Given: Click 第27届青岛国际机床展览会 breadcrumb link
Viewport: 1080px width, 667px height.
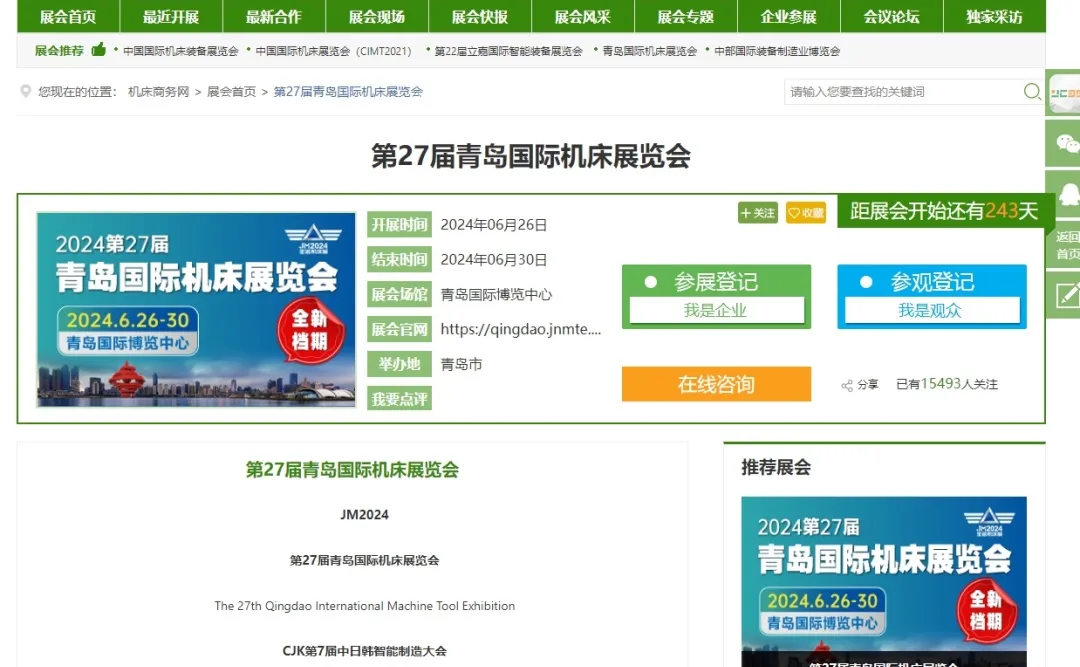Looking at the screenshot, I should (x=349, y=92).
